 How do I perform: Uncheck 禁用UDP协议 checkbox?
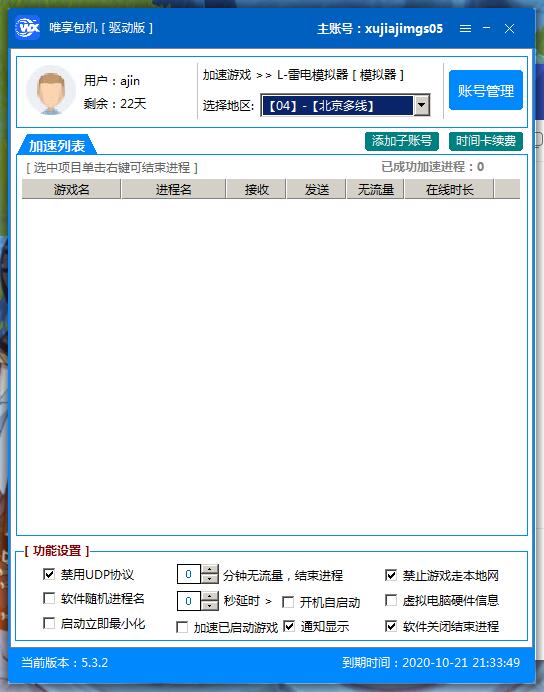coord(49,574)
